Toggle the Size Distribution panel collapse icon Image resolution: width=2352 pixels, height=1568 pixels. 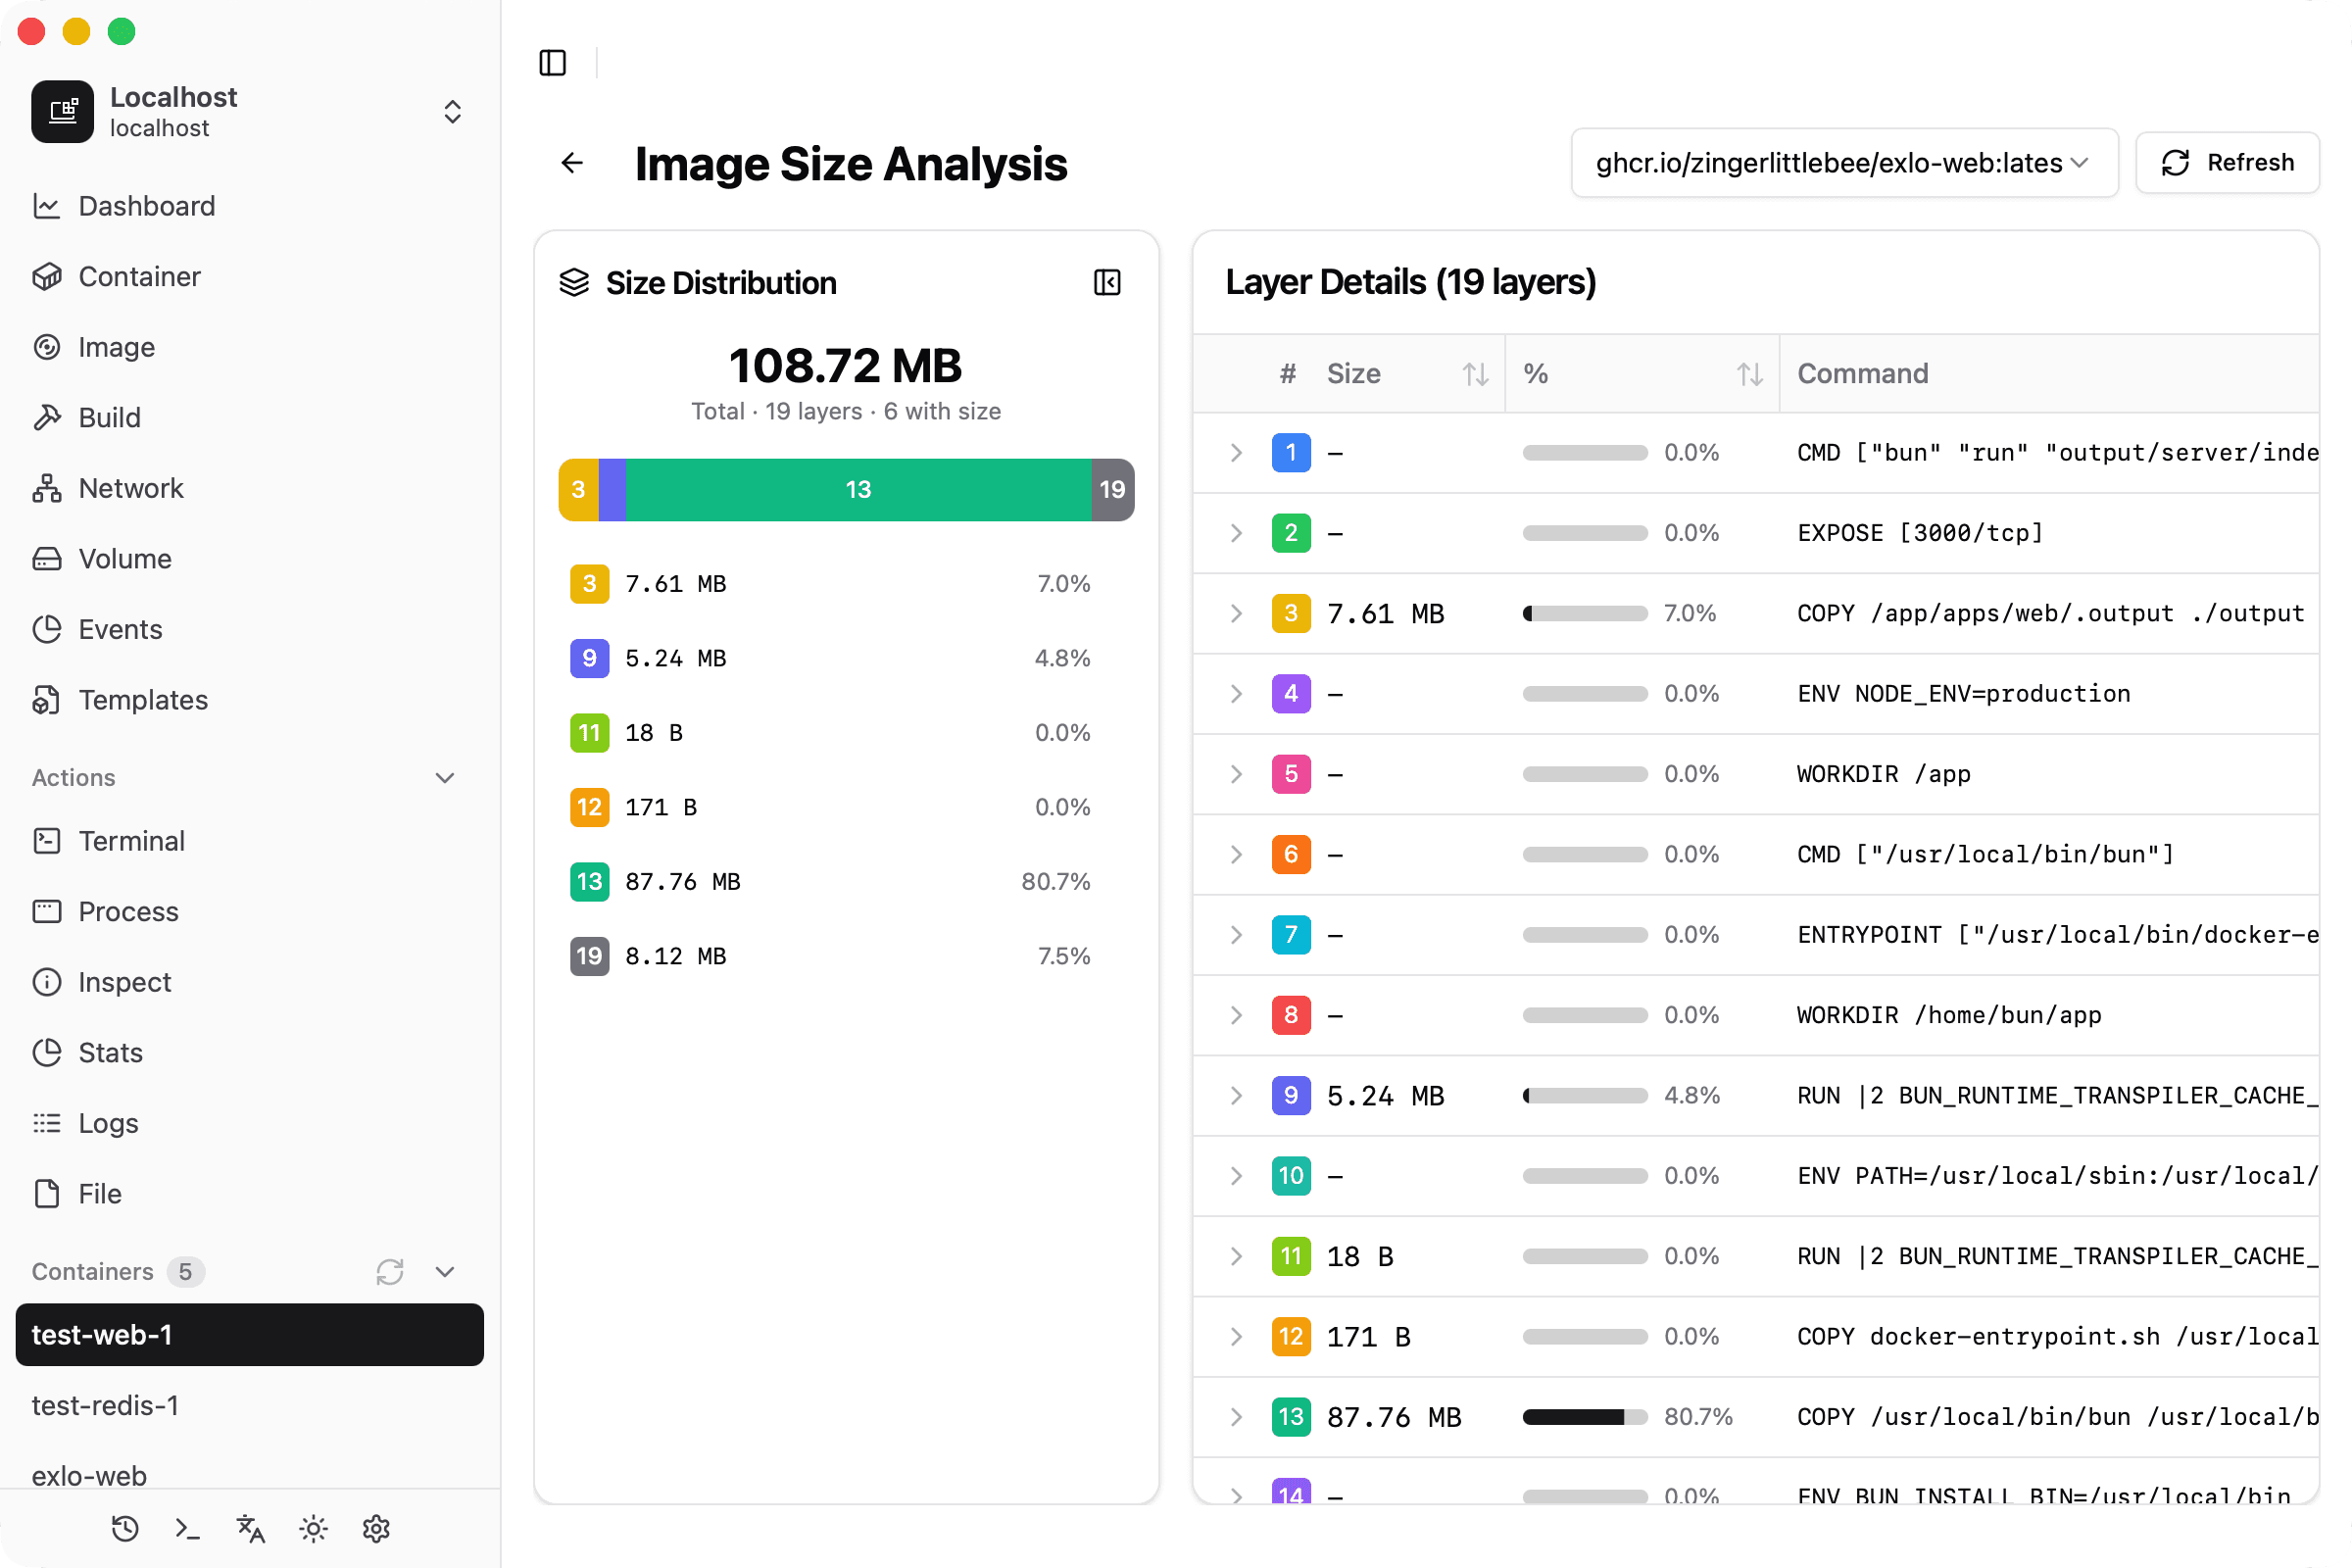coord(1107,283)
